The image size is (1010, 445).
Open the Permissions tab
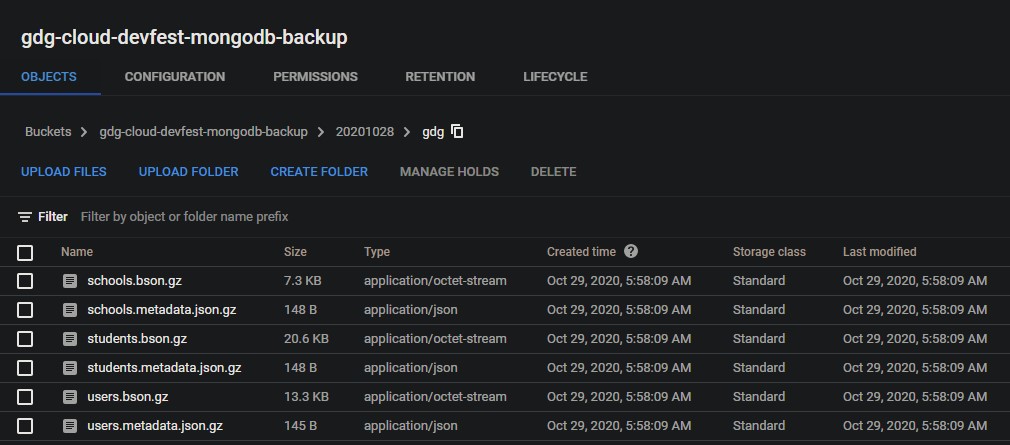click(x=315, y=77)
